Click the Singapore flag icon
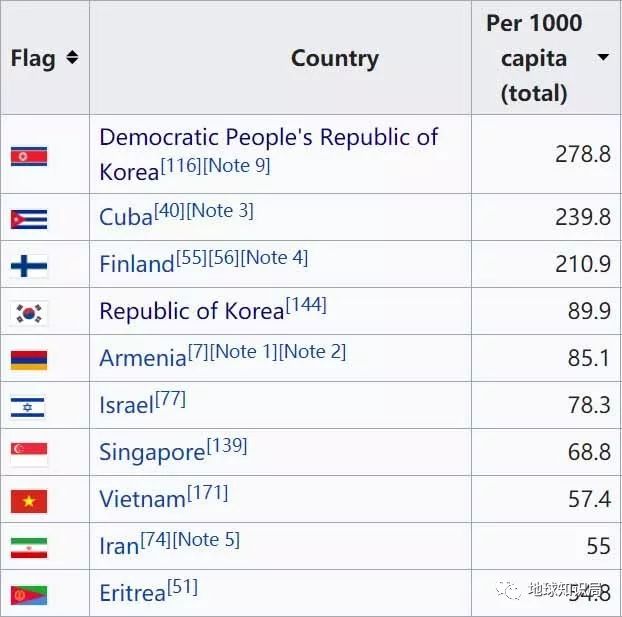The height and width of the screenshot is (617, 622). tap(29, 452)
